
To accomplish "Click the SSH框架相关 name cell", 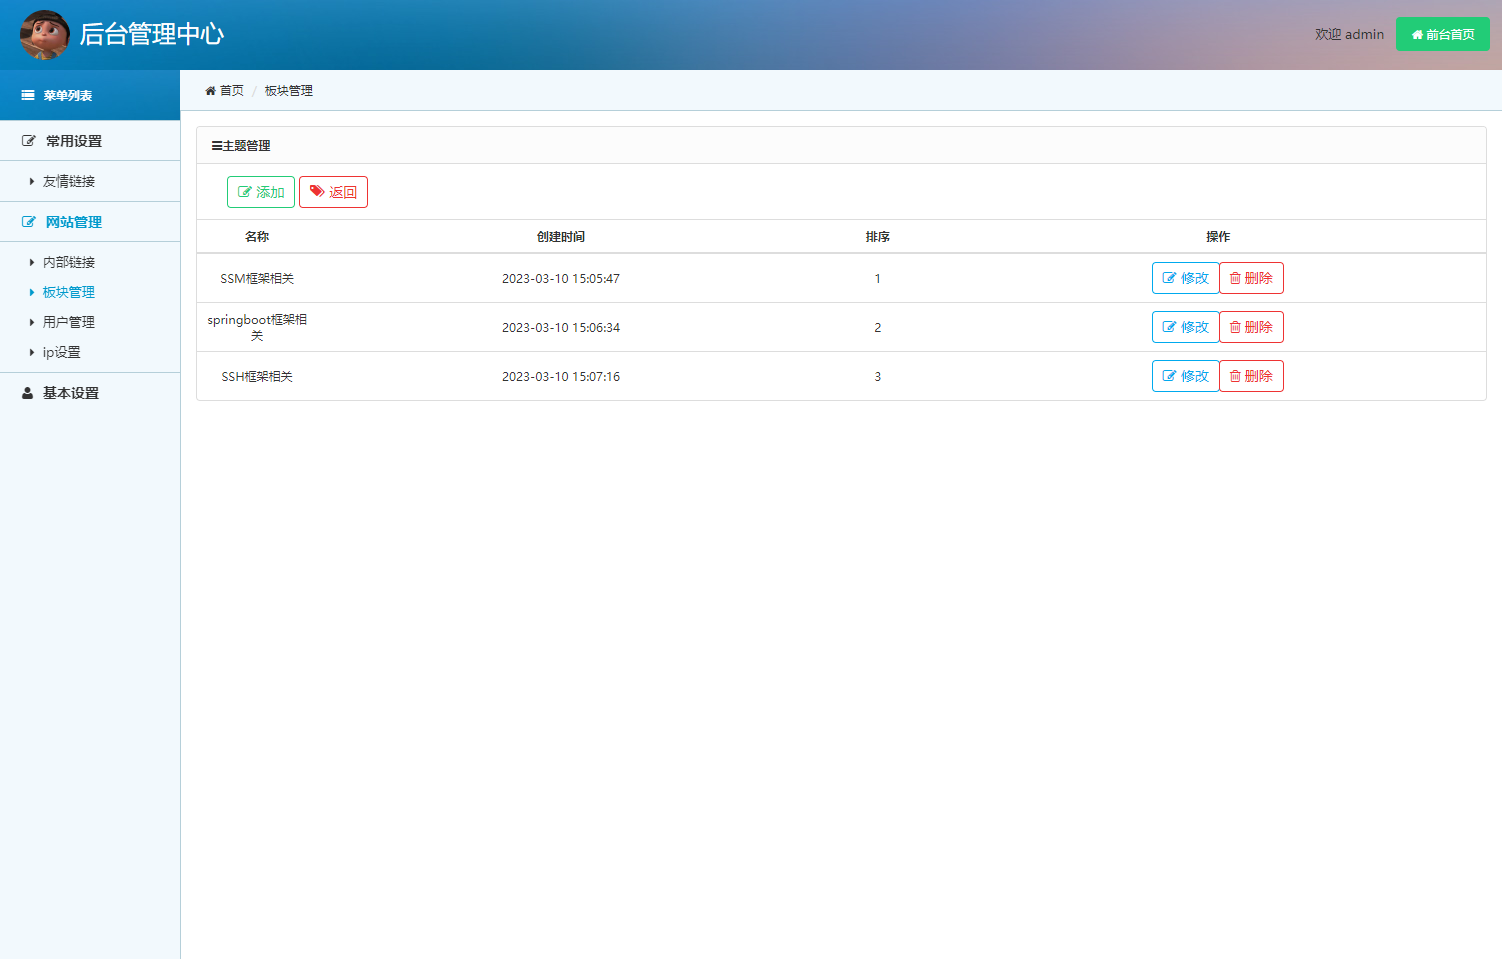I will pos(257,377).
